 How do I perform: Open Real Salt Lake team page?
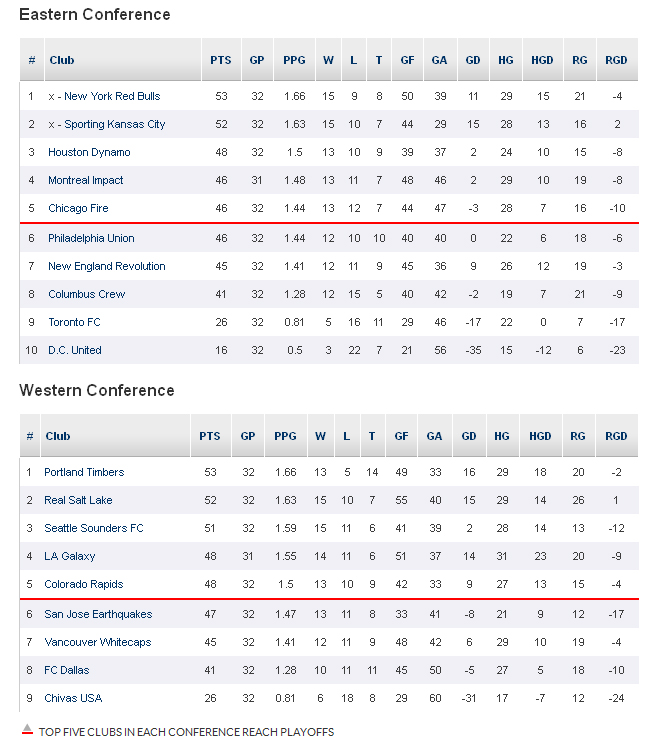[78, 500]
